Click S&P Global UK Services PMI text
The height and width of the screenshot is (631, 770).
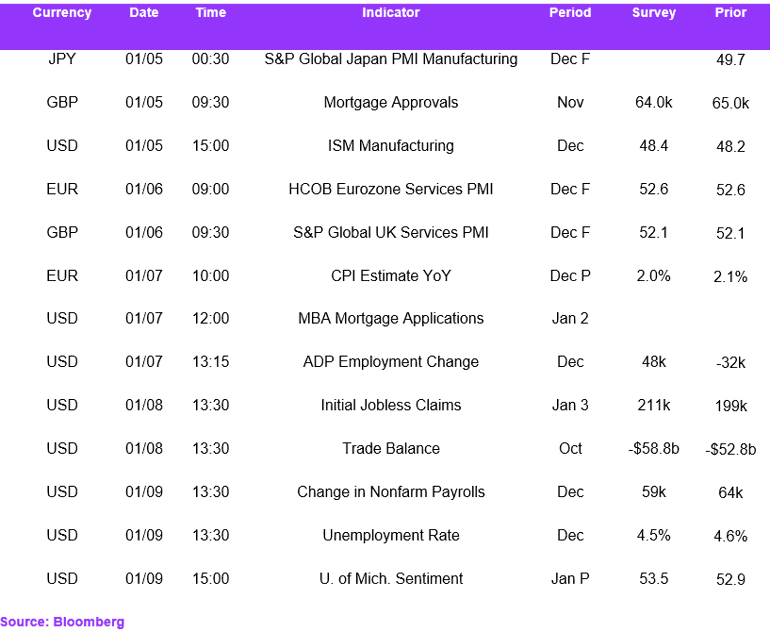pyautogui.click(x=391, y=232)
